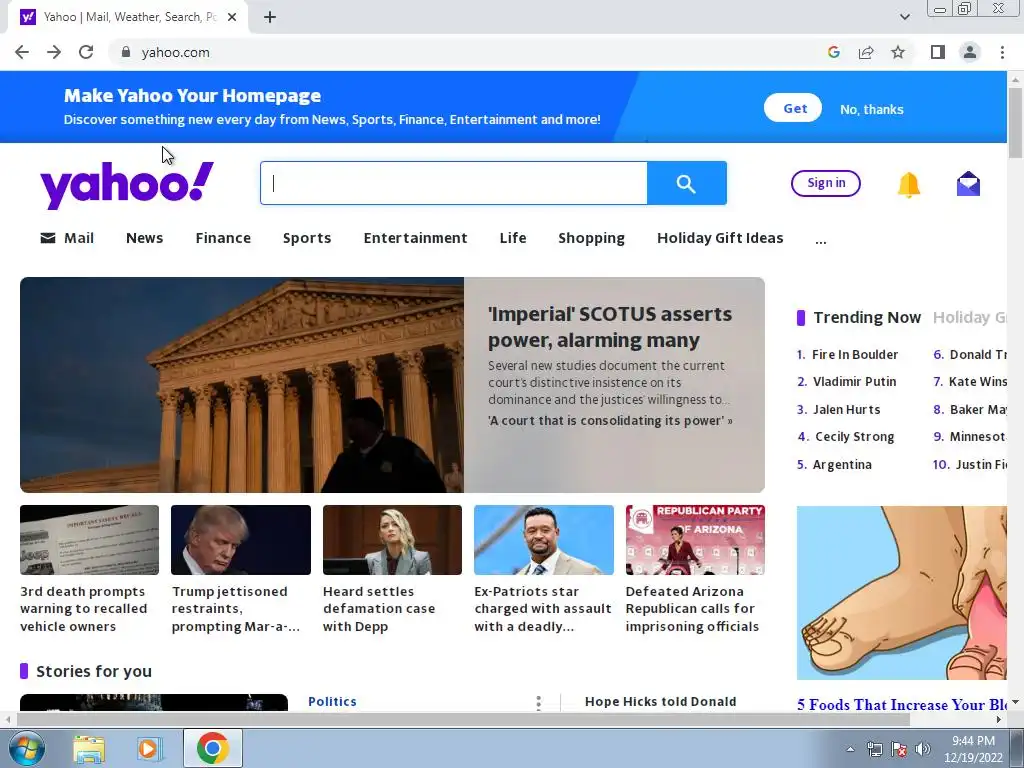Click the share page icon
Viewport: 1024px width, 768px height.
click(x=866, y=52)
